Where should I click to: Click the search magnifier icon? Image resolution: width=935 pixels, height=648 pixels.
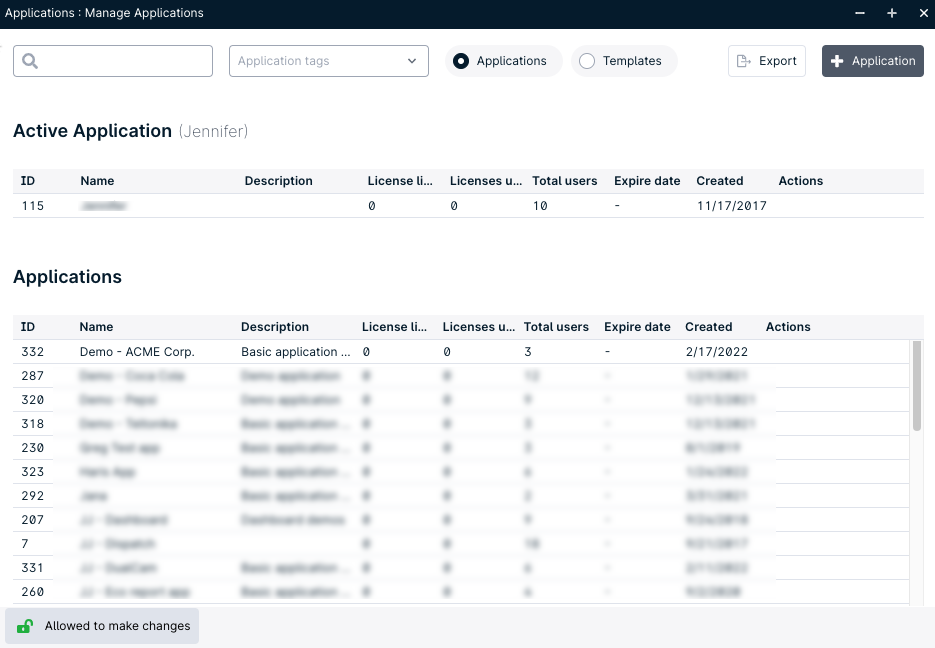click(x=31, y=60)
